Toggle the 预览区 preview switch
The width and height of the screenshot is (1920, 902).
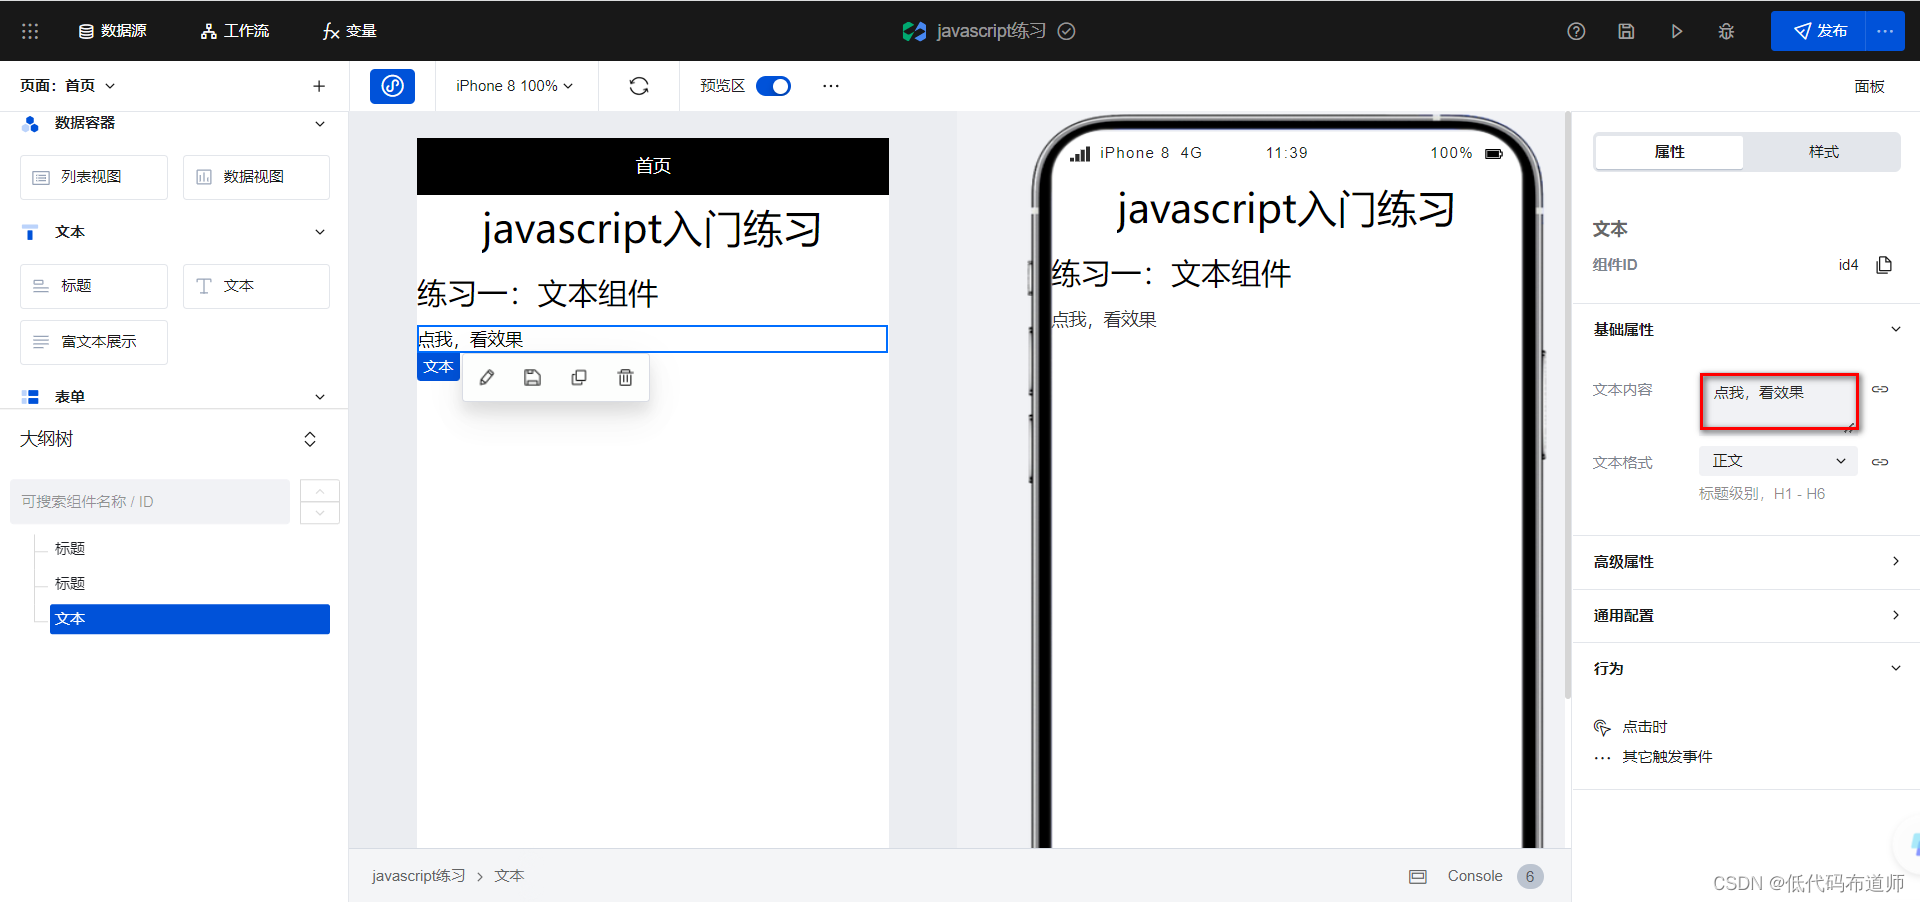tap(773, 86)
